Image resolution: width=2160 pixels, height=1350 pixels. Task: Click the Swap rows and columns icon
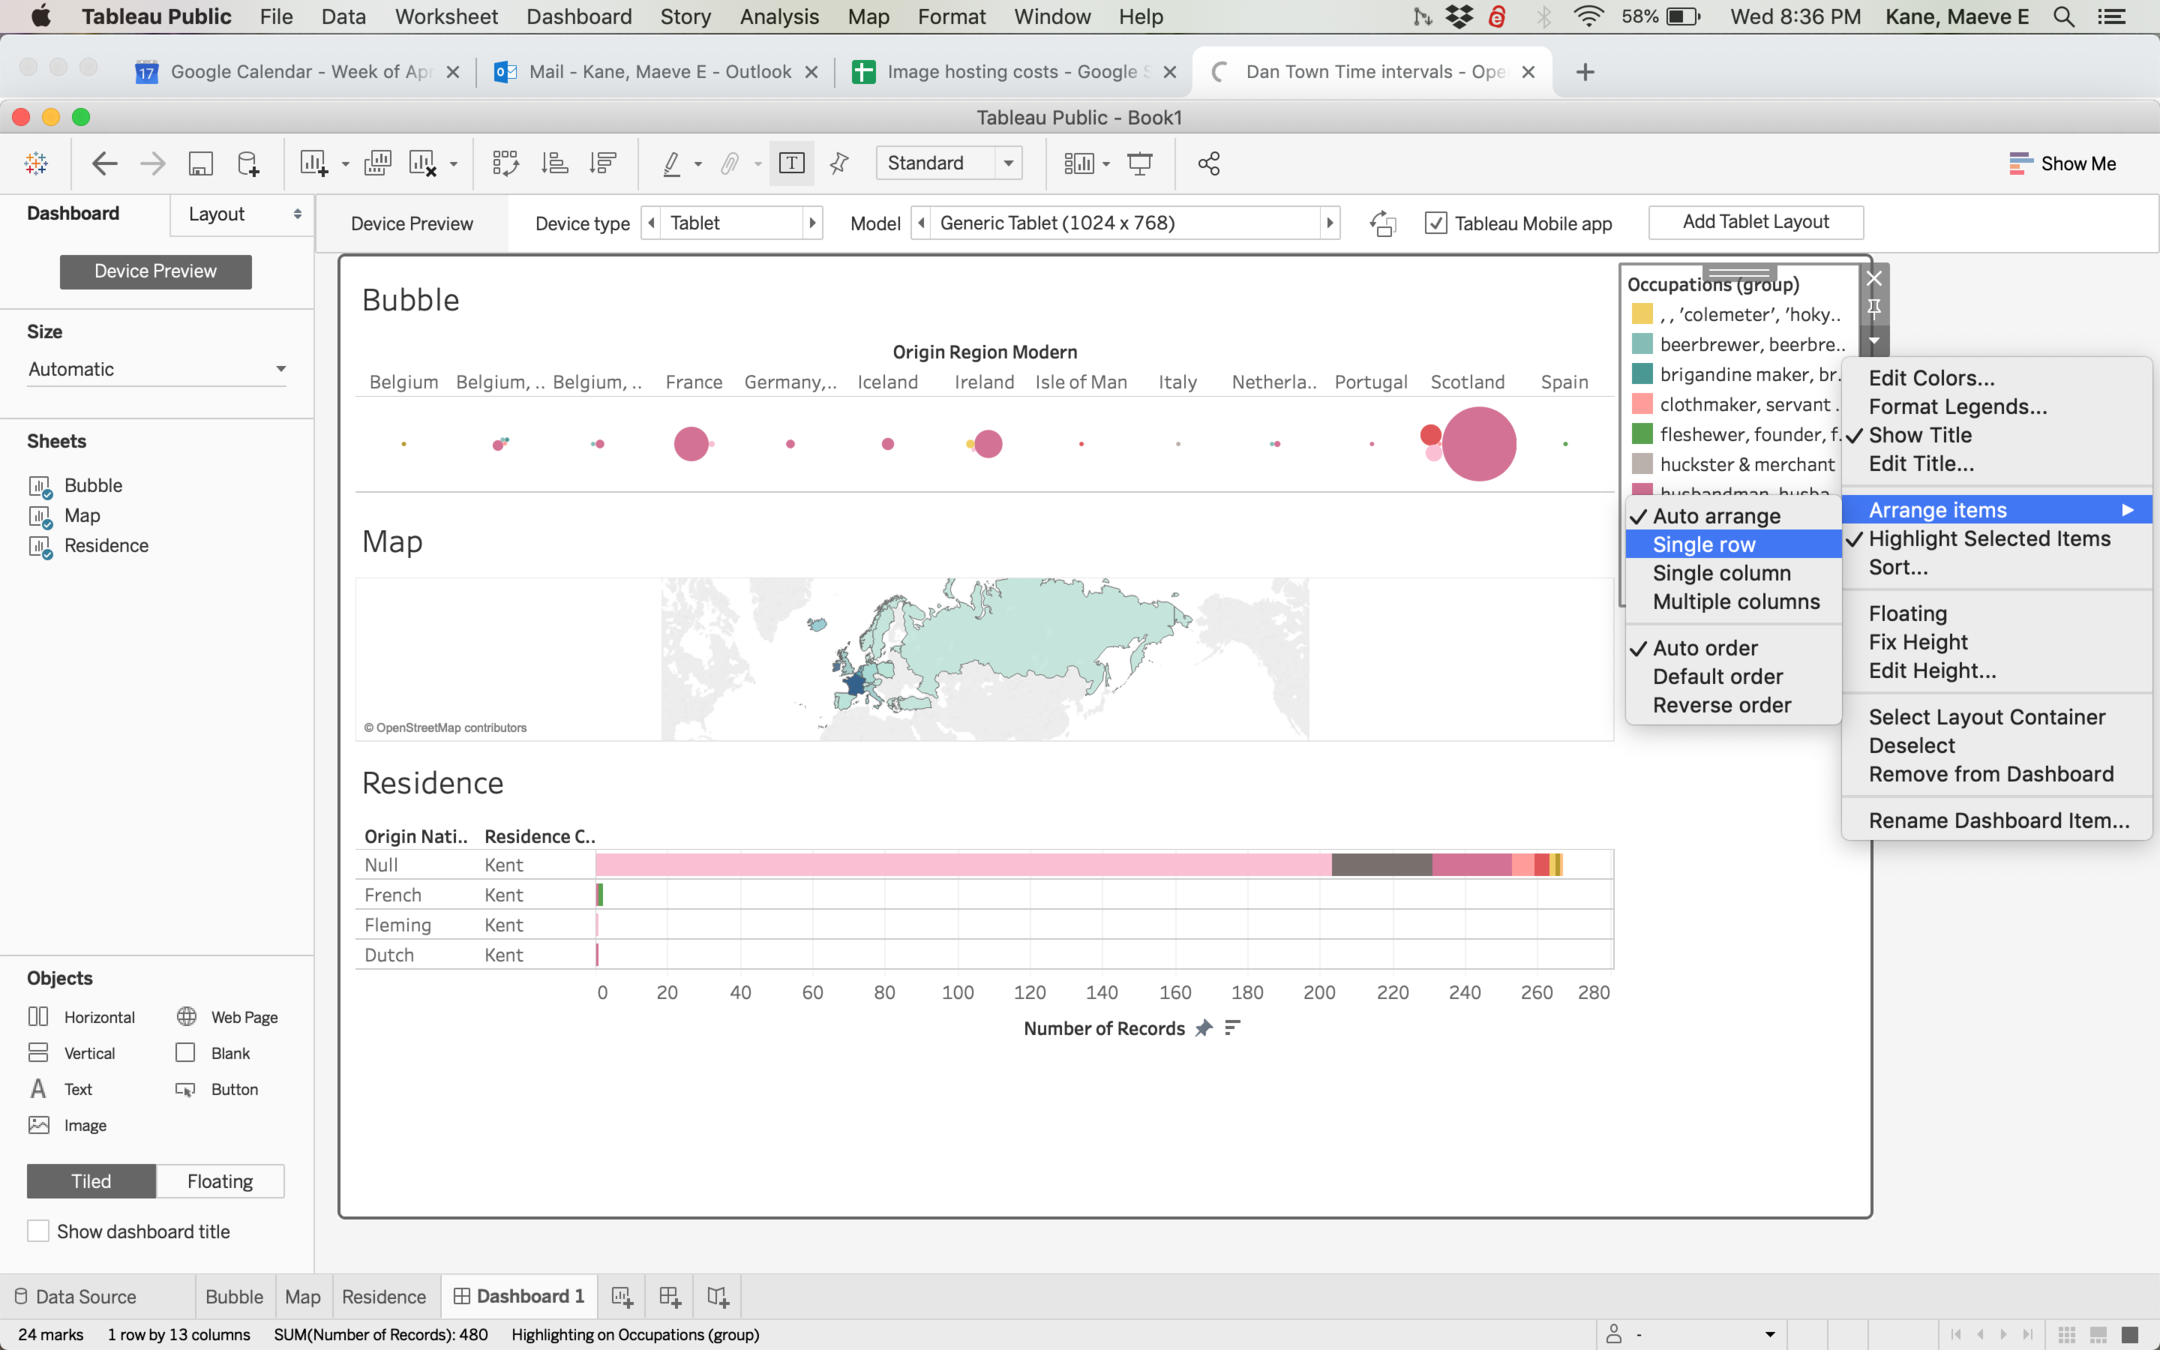[505, 163]
